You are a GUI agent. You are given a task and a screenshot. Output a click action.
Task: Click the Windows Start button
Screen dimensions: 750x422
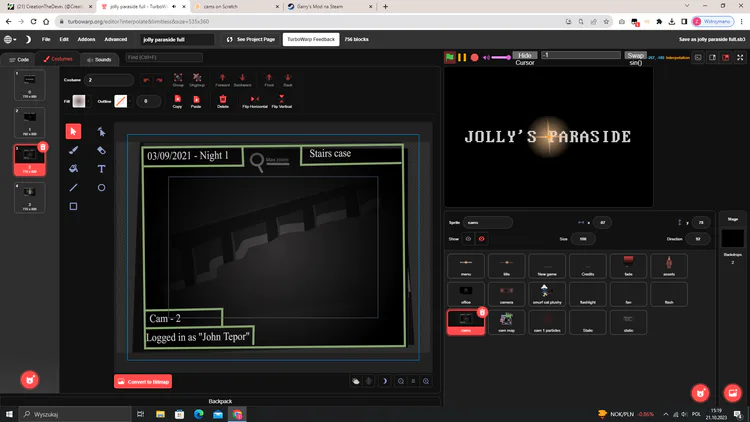[x=9, y=414]
